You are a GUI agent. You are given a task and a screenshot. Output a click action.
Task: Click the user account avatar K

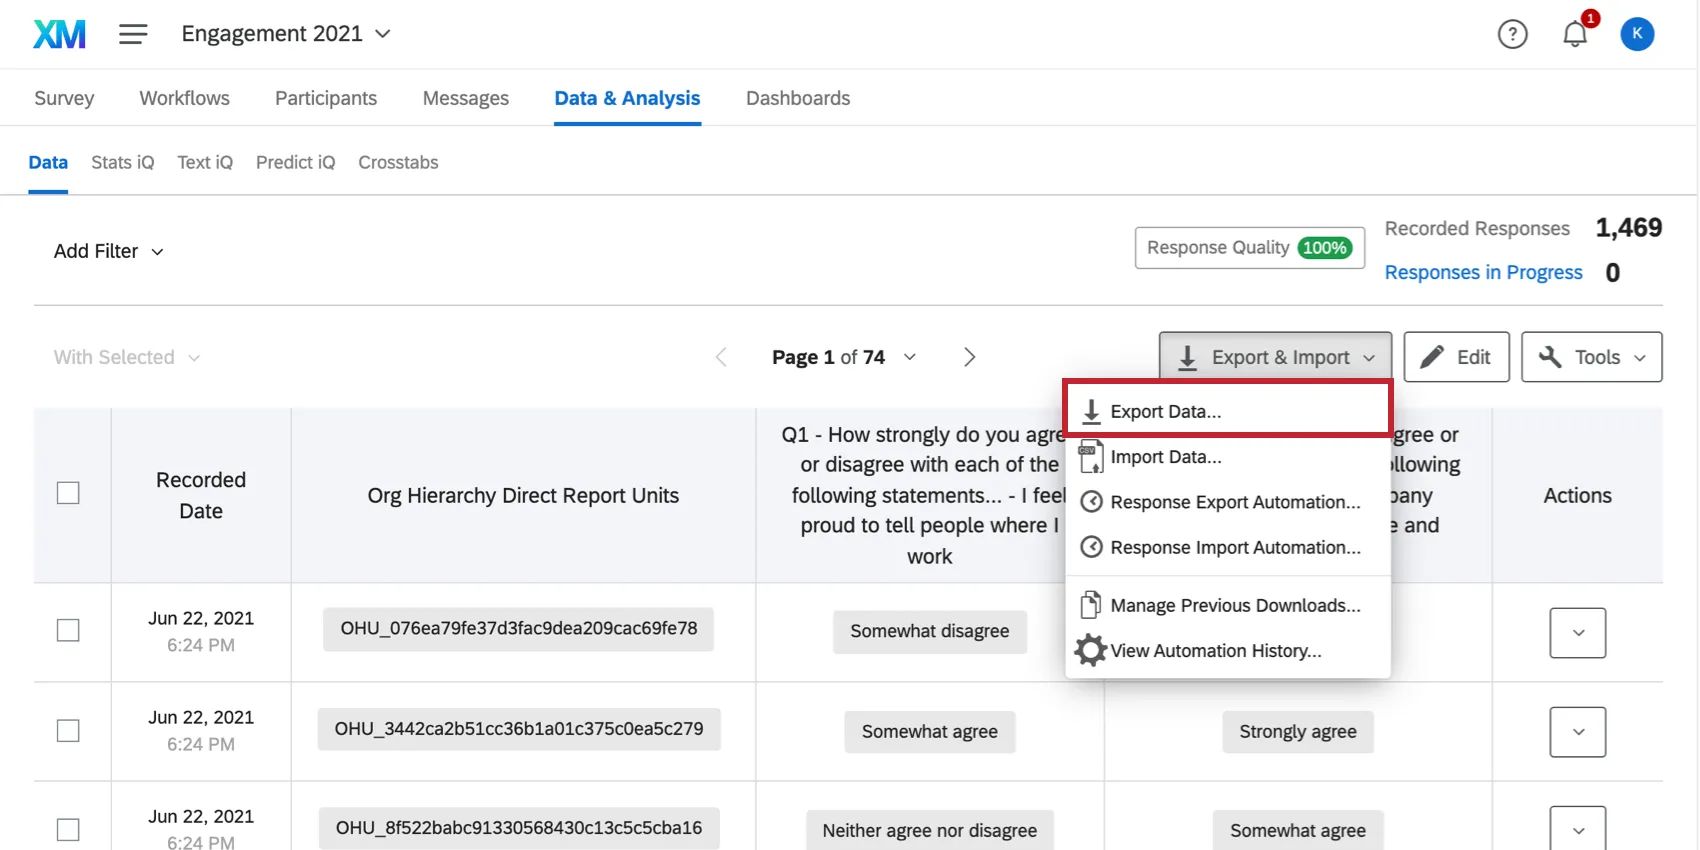(1637, 34)
